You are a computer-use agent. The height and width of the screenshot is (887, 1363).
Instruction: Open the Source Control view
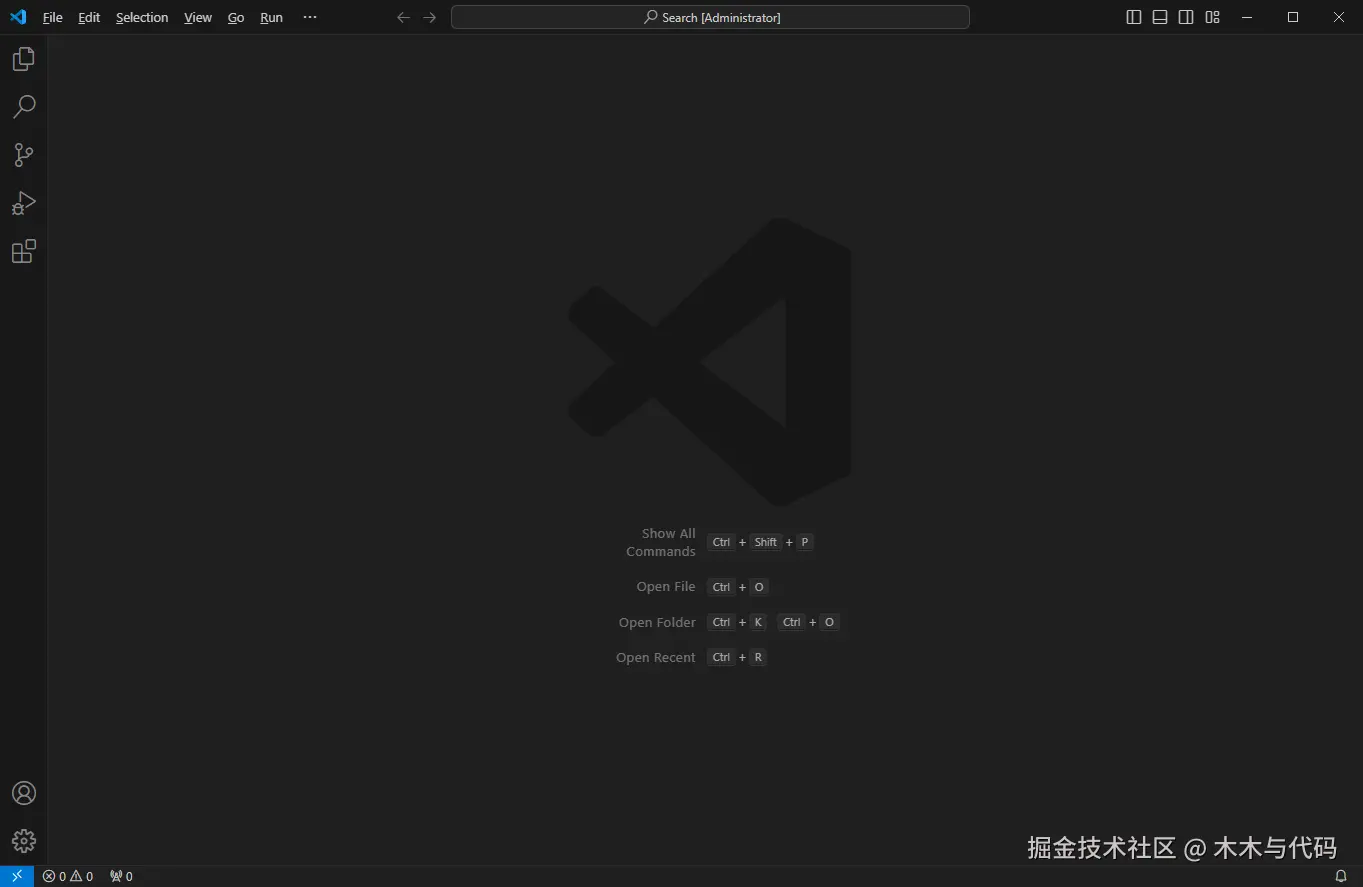(23, 155)
